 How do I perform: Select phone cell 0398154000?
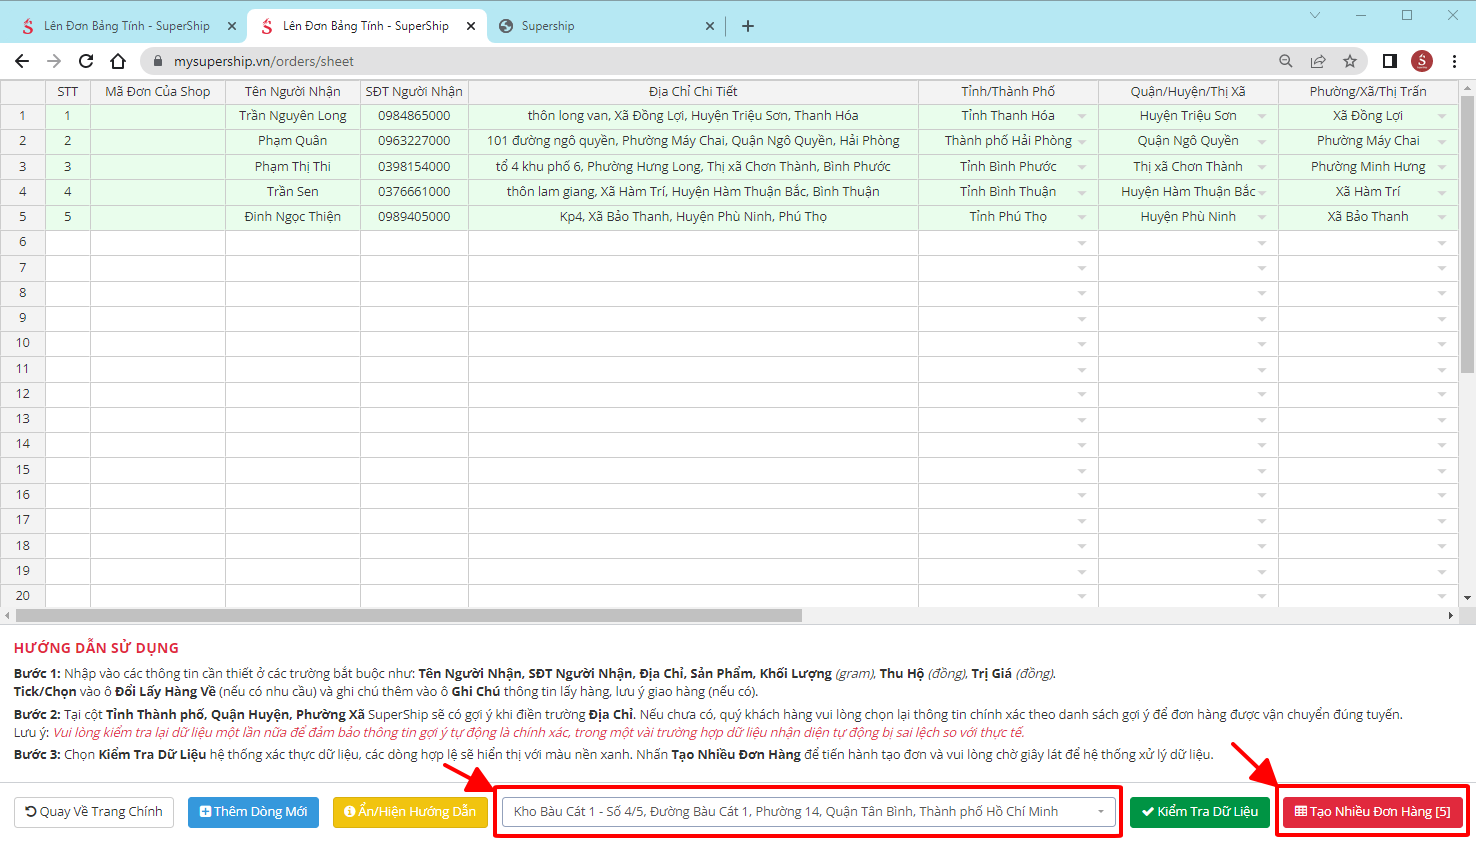[414, 166]
